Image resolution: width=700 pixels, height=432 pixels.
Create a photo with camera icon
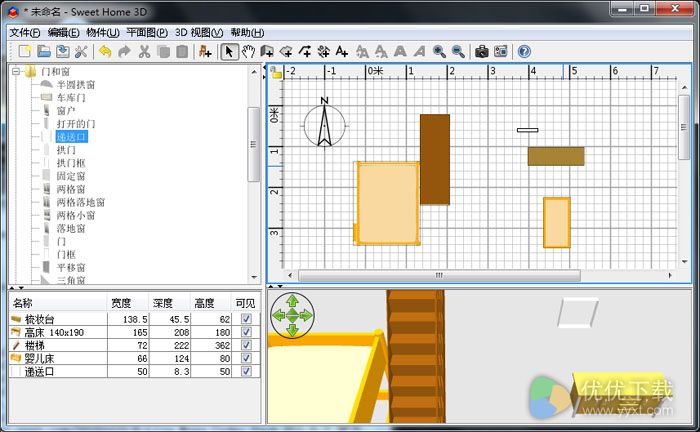[x=482, y=52]
